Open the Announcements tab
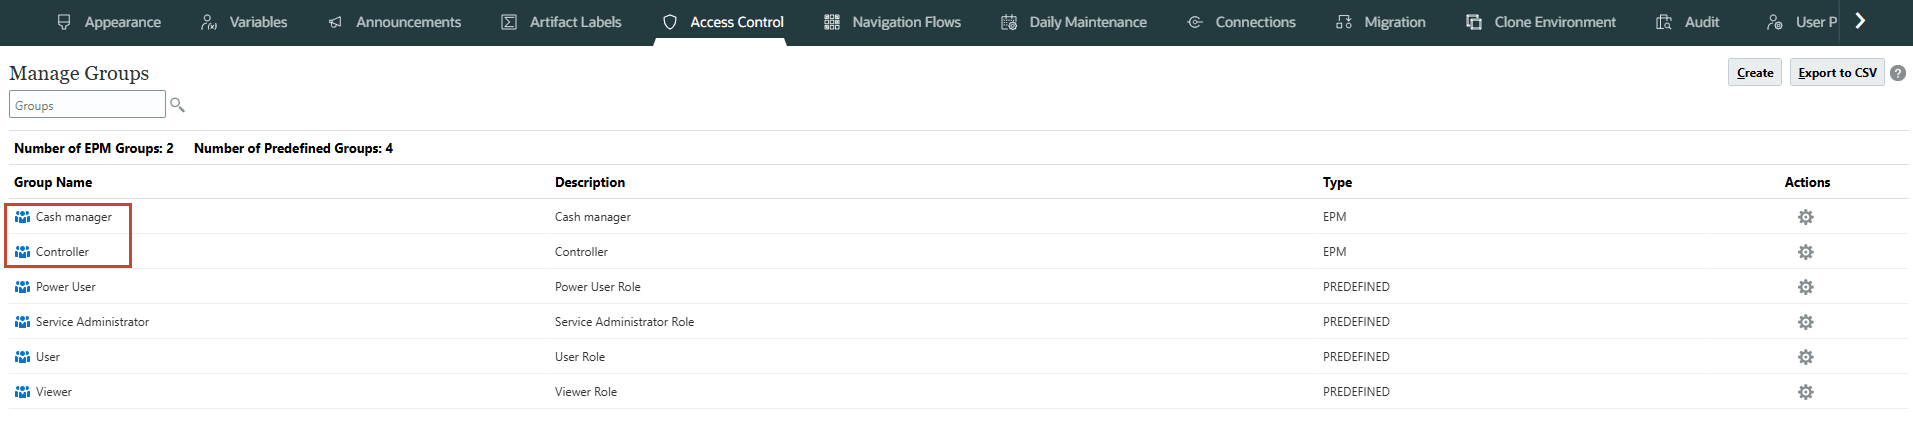 [395, 22]
